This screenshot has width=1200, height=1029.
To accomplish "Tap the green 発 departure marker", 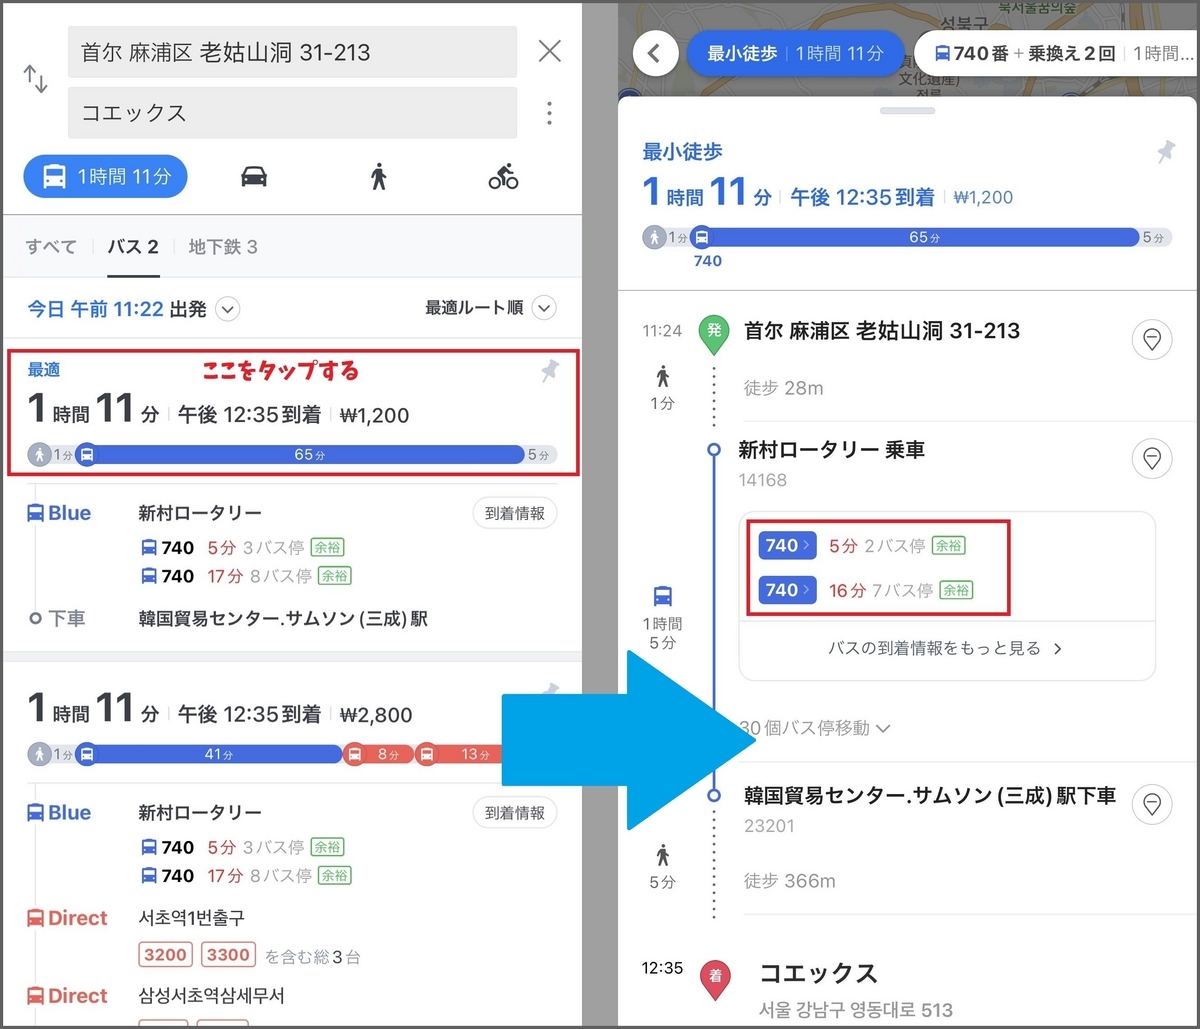I will coord(713,335).
